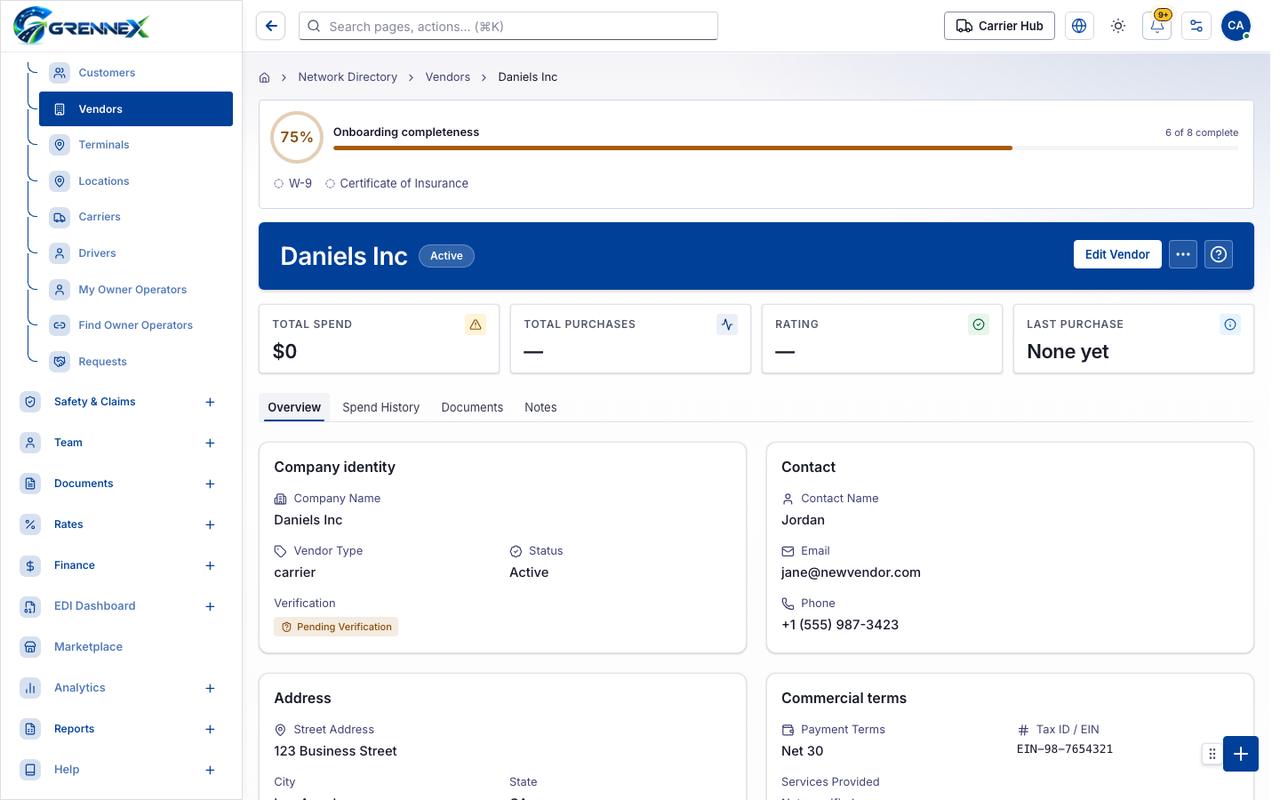
Task: Expand the EDI Dashboard section
Action: (210, 607)
